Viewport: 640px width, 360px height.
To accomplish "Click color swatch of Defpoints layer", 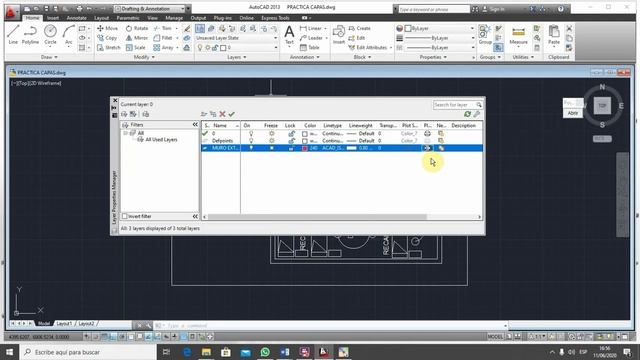I will pyautogui.click(x=304, y=141).
